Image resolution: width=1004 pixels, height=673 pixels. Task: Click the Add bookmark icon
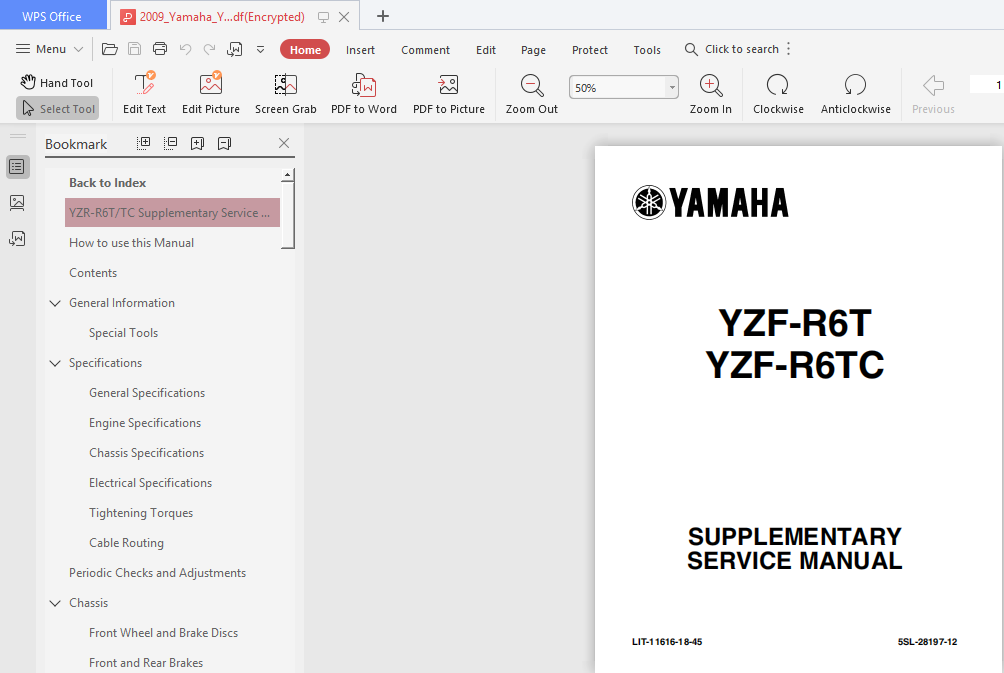(197, 143)
